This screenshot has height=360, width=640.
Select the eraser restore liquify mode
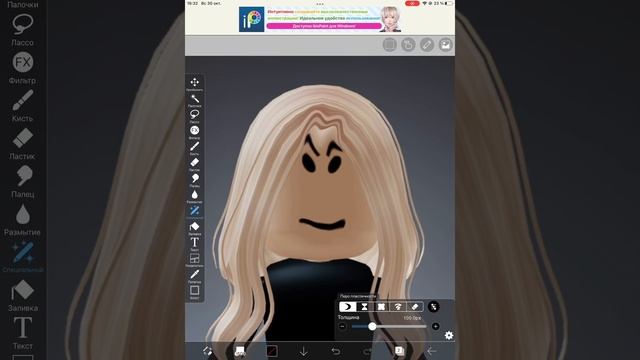point(415,307)
